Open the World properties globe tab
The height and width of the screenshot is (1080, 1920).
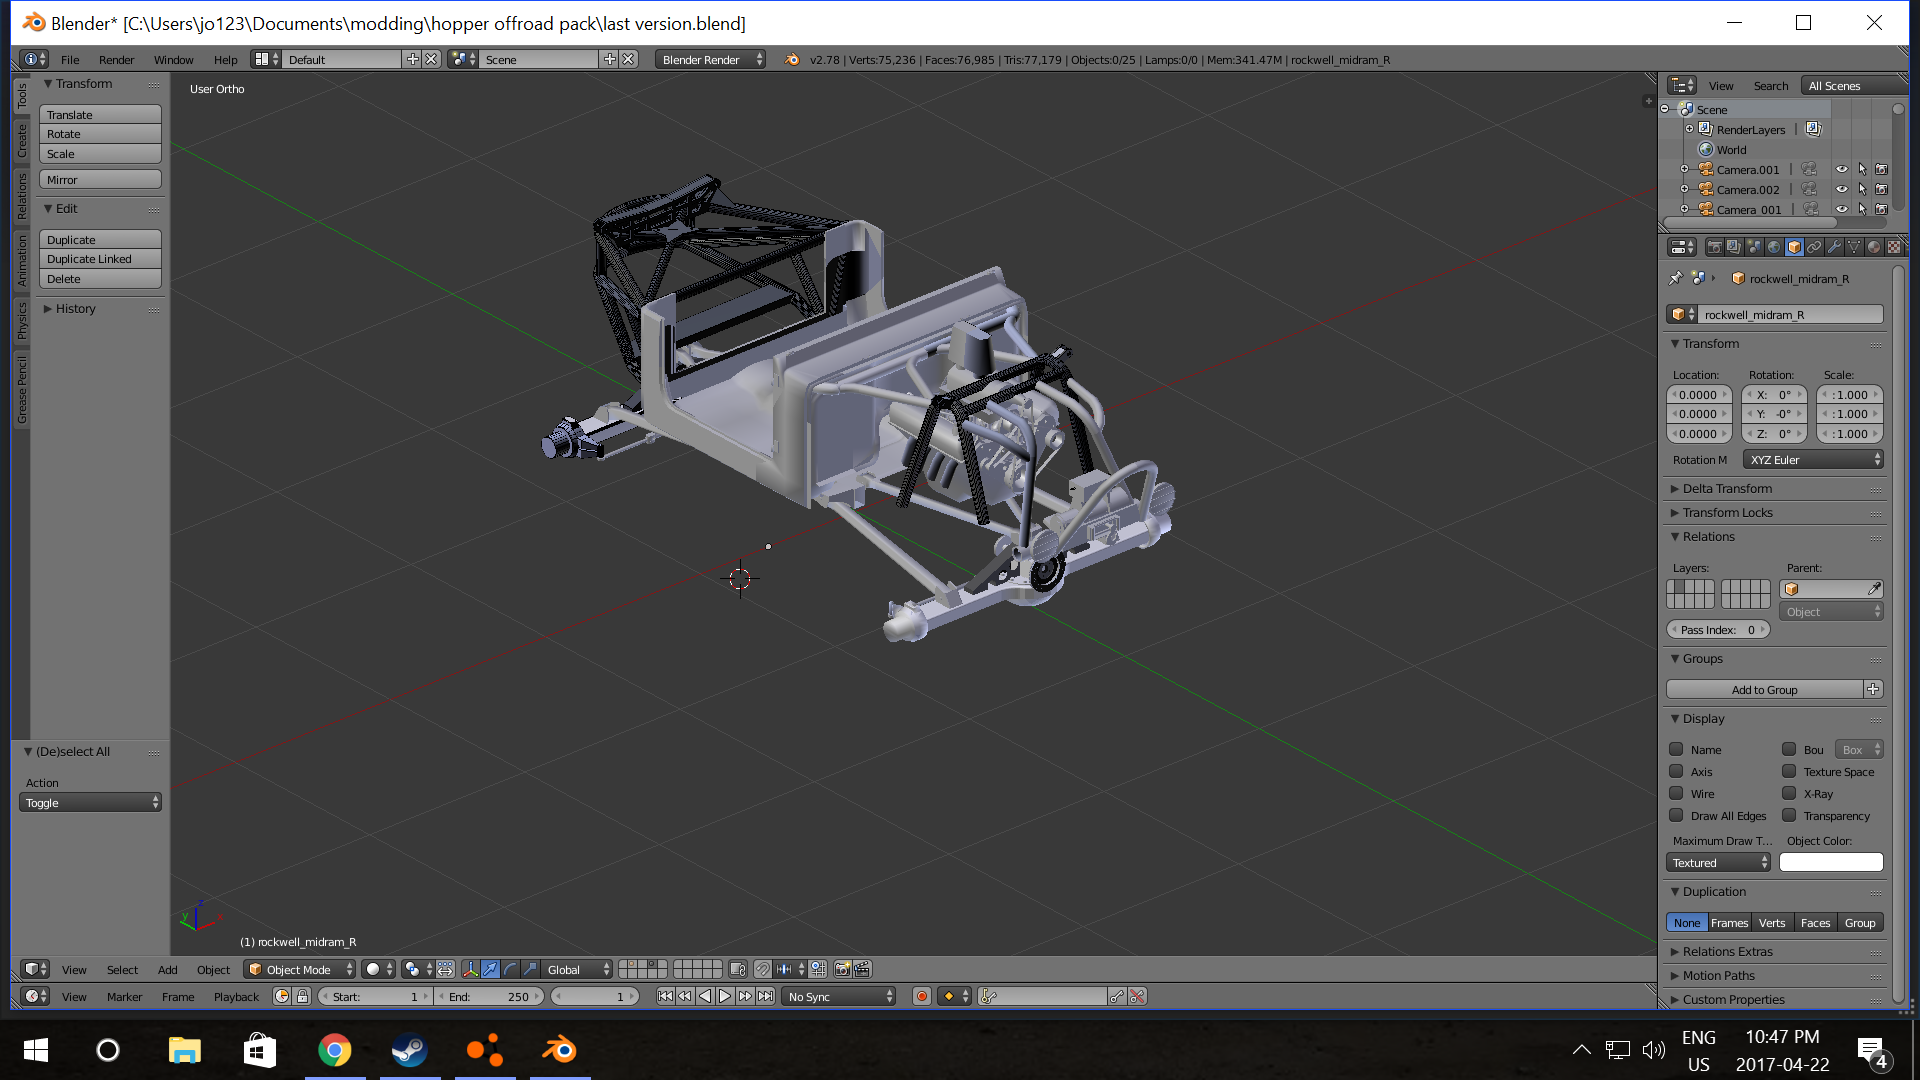click(1774, 247)
